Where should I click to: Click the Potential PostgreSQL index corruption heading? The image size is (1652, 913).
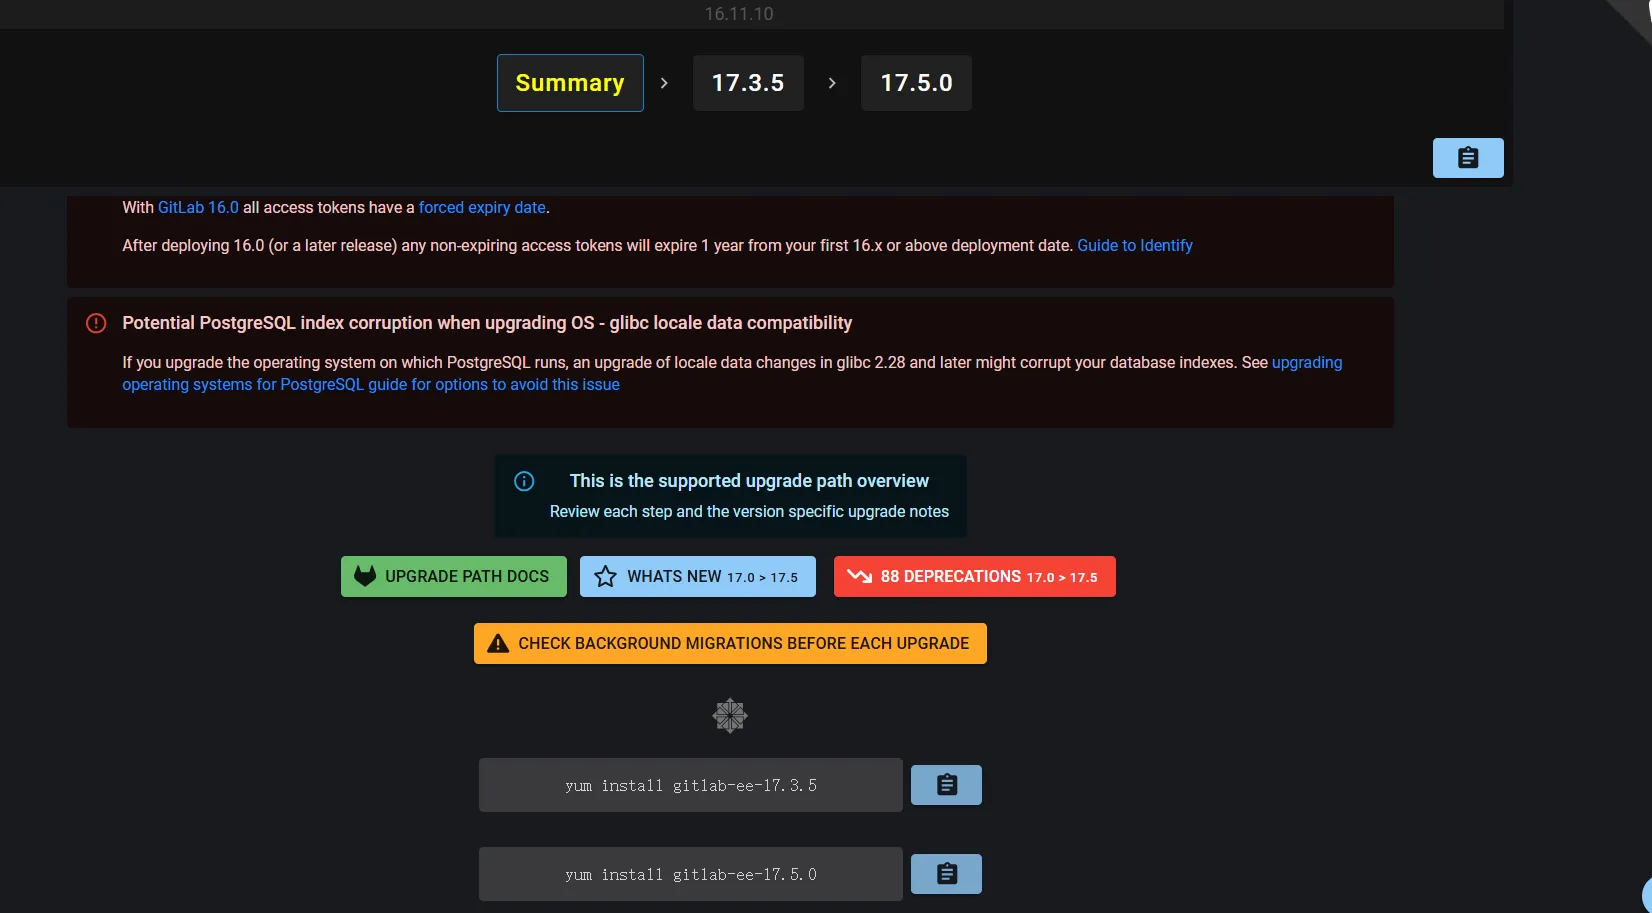(x=487, y=323)
